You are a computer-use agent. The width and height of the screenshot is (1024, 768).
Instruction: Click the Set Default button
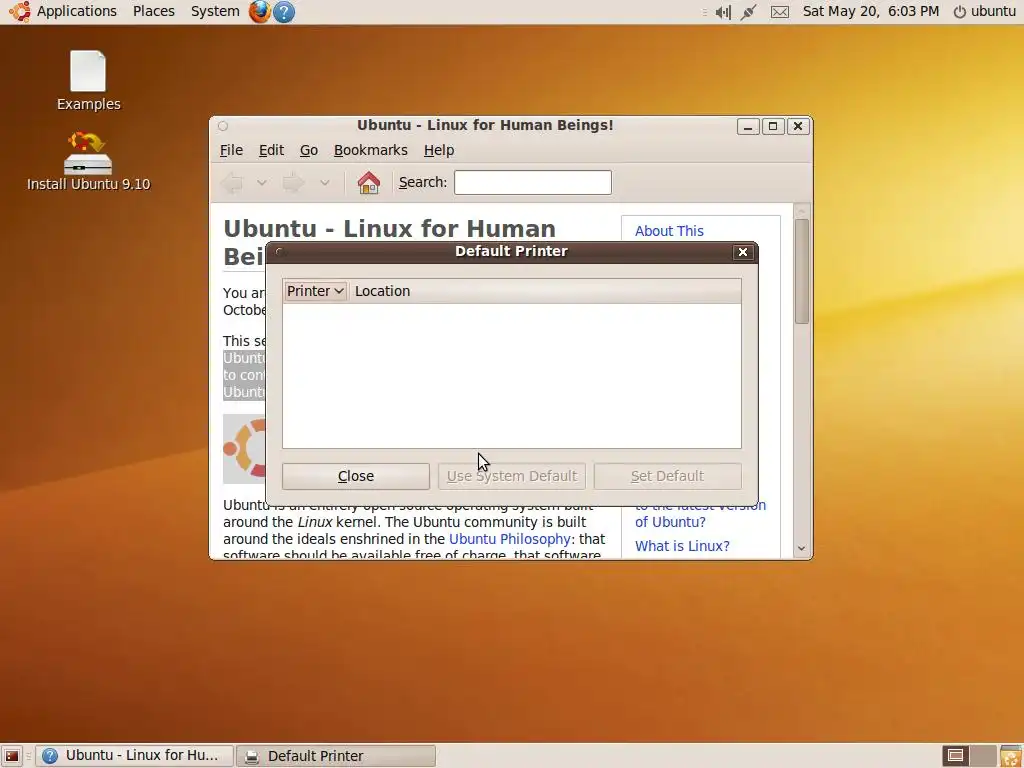667,476
